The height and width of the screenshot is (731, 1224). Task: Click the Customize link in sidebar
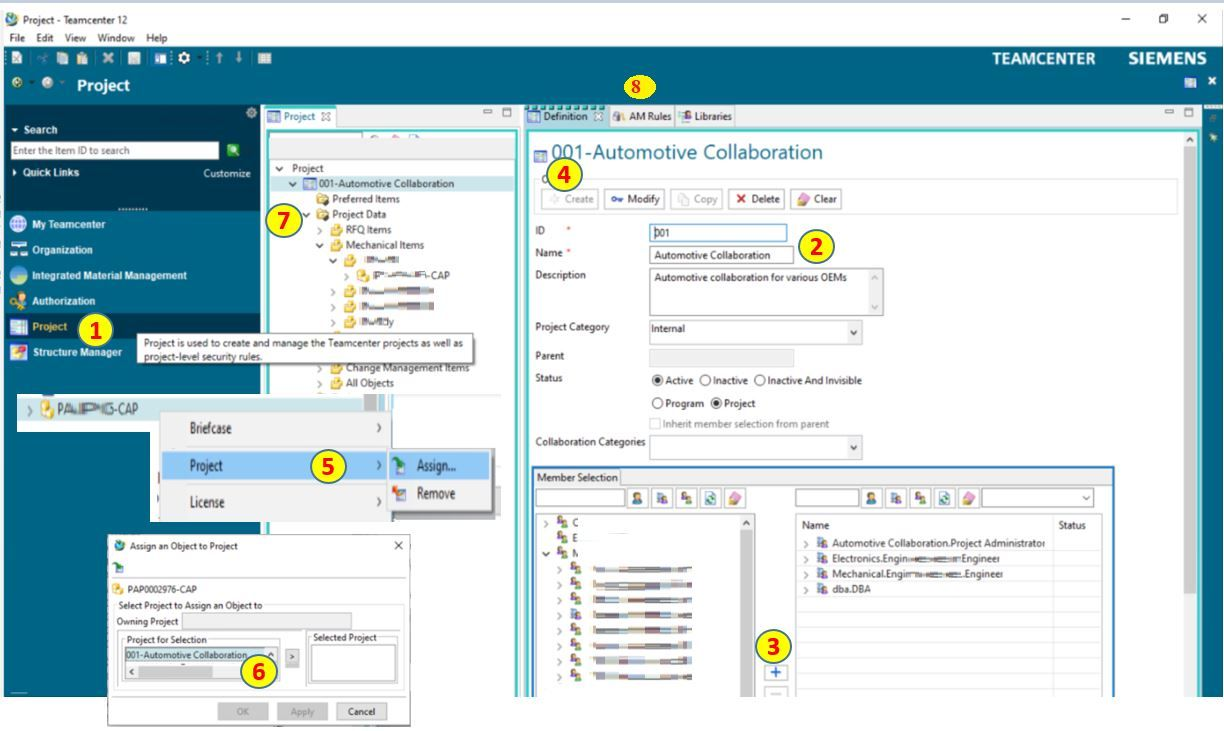pyautogui.click(x=227, y=173)
